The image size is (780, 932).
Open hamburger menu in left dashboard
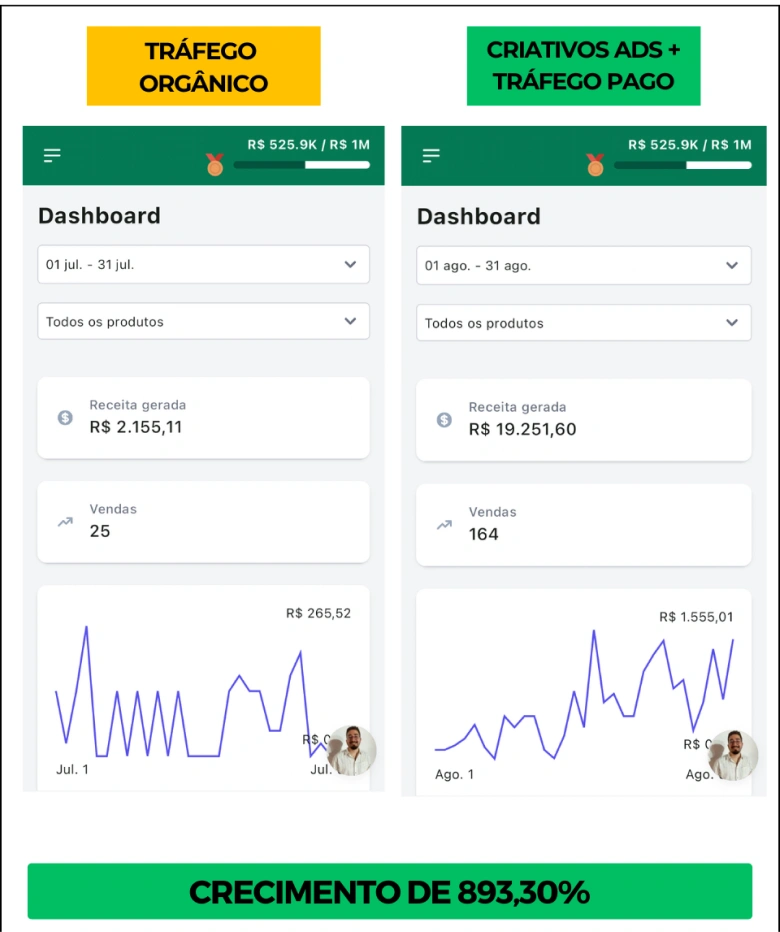tap(52, 155)
